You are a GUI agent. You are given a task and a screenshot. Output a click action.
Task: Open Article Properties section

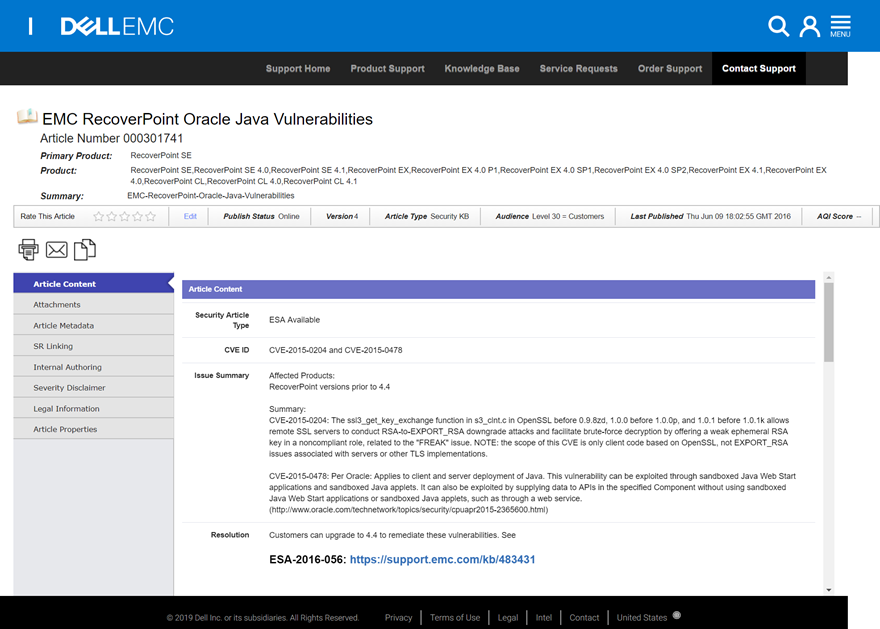point(93,429)
